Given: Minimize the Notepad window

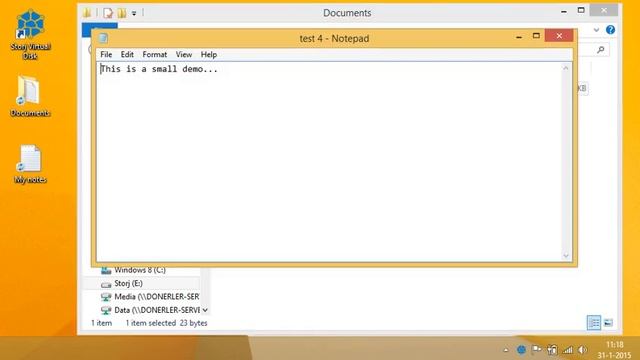Looking at the screenshot, I should tap(519, 36).
